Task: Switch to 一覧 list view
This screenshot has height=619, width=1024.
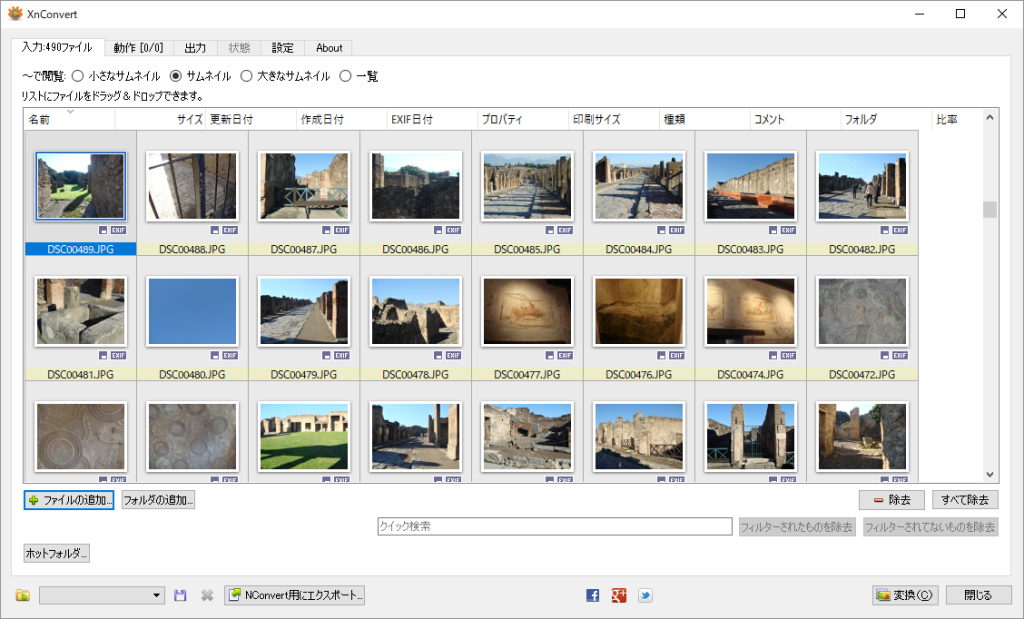Action: [x=346, y=76]
